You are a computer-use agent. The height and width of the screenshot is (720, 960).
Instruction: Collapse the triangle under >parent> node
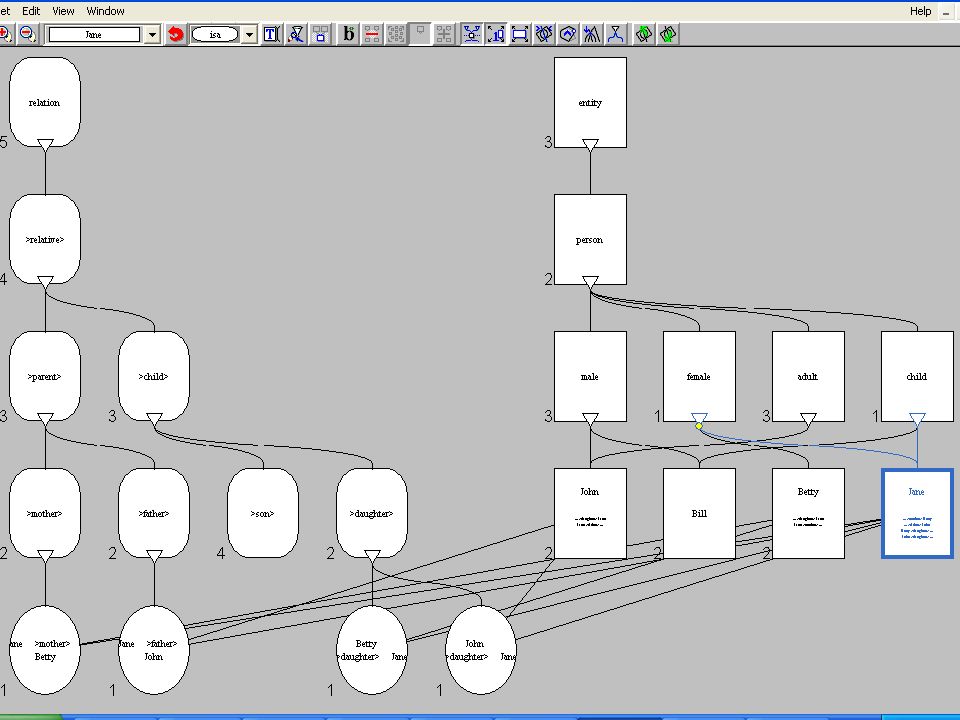click(45, 419)
